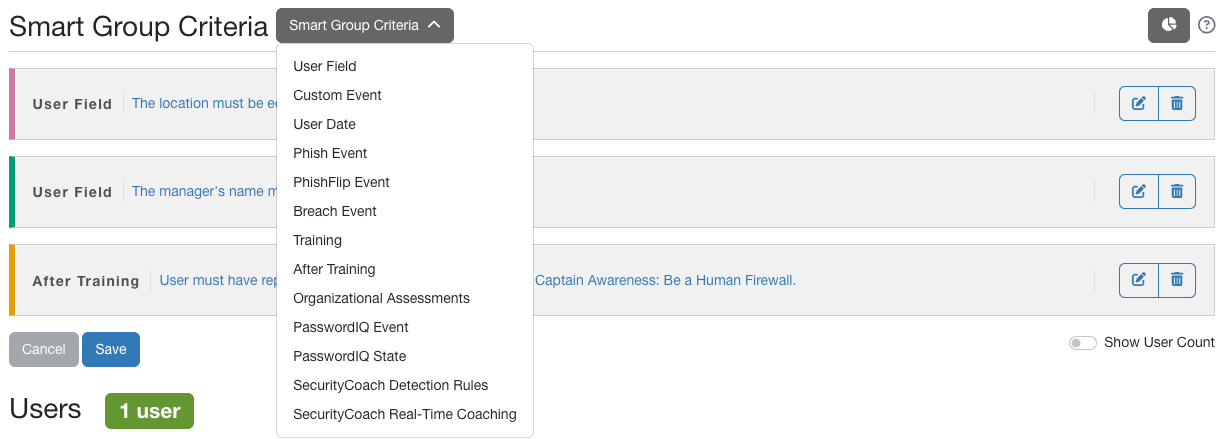This screenshot has height=439, width=1226.
Task: Edit the After Training criterion
Action: click(1138, 280)
